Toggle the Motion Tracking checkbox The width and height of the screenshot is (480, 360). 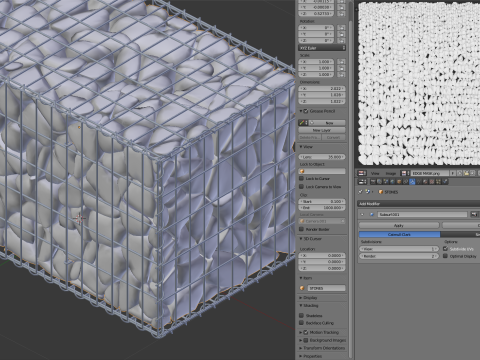306,332
